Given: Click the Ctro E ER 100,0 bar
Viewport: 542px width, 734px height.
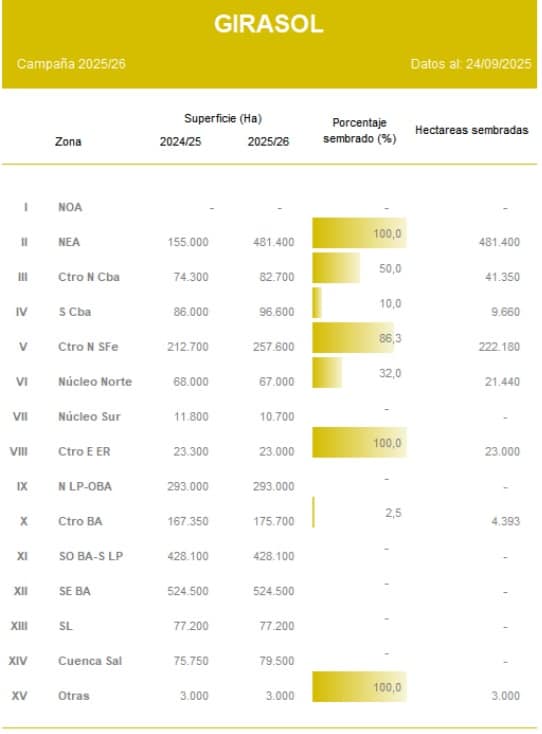Looking at the screenshot, I should click(359, 442).
